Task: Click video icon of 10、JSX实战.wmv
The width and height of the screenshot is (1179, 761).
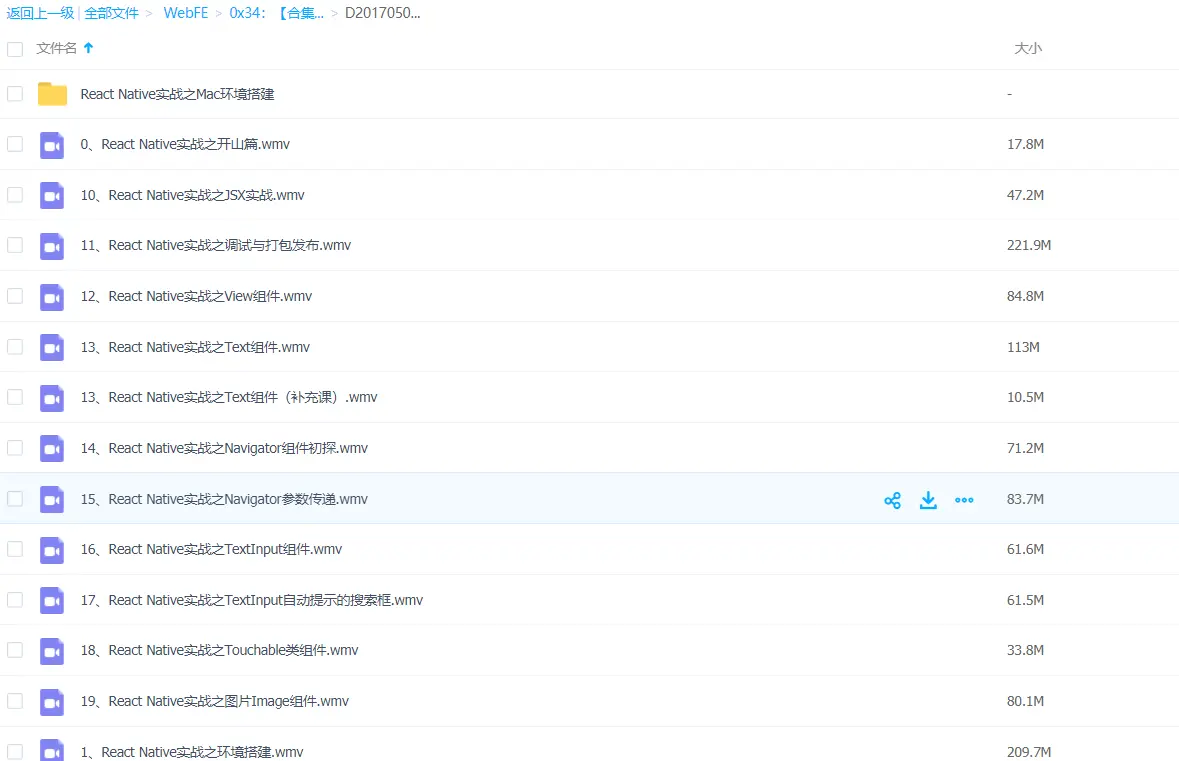Action: tap(52, 196)
